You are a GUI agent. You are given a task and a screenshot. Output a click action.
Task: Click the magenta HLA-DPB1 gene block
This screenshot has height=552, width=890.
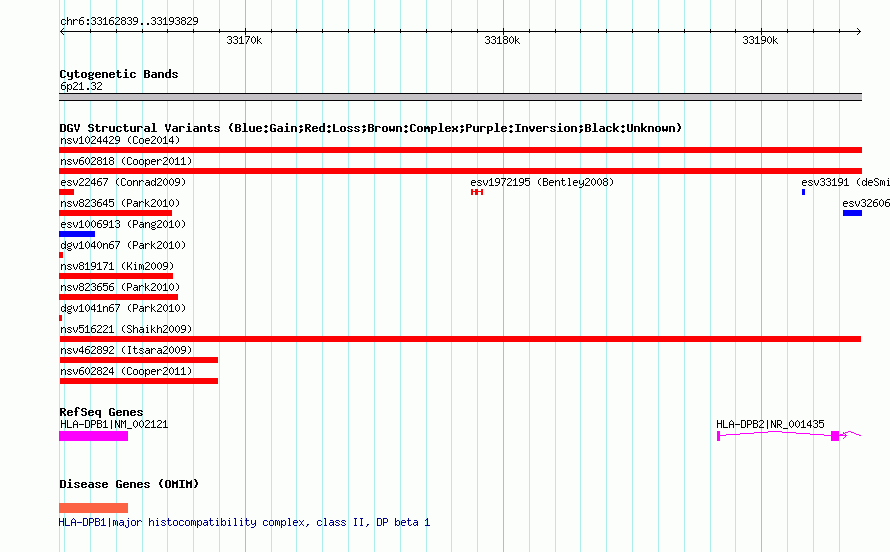tap(93, 436)
